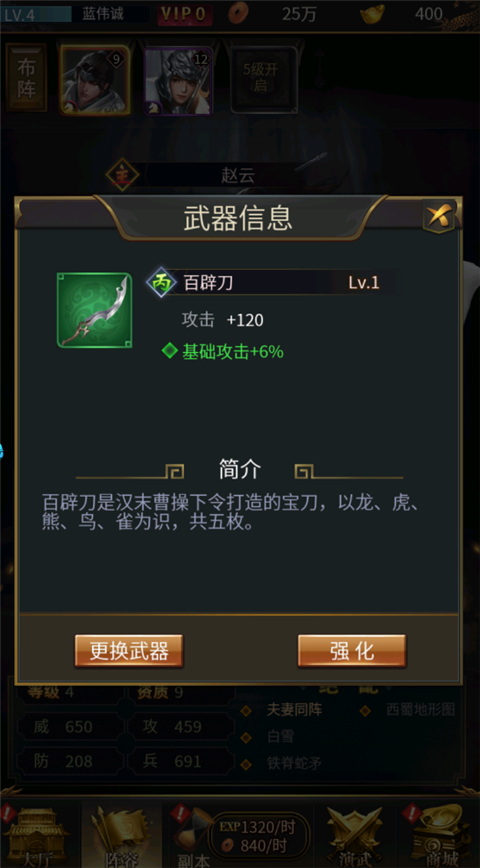This screenshot has width=480, height=868.
Task: Tap the copper coin currency icon
Action: [239, 13]
